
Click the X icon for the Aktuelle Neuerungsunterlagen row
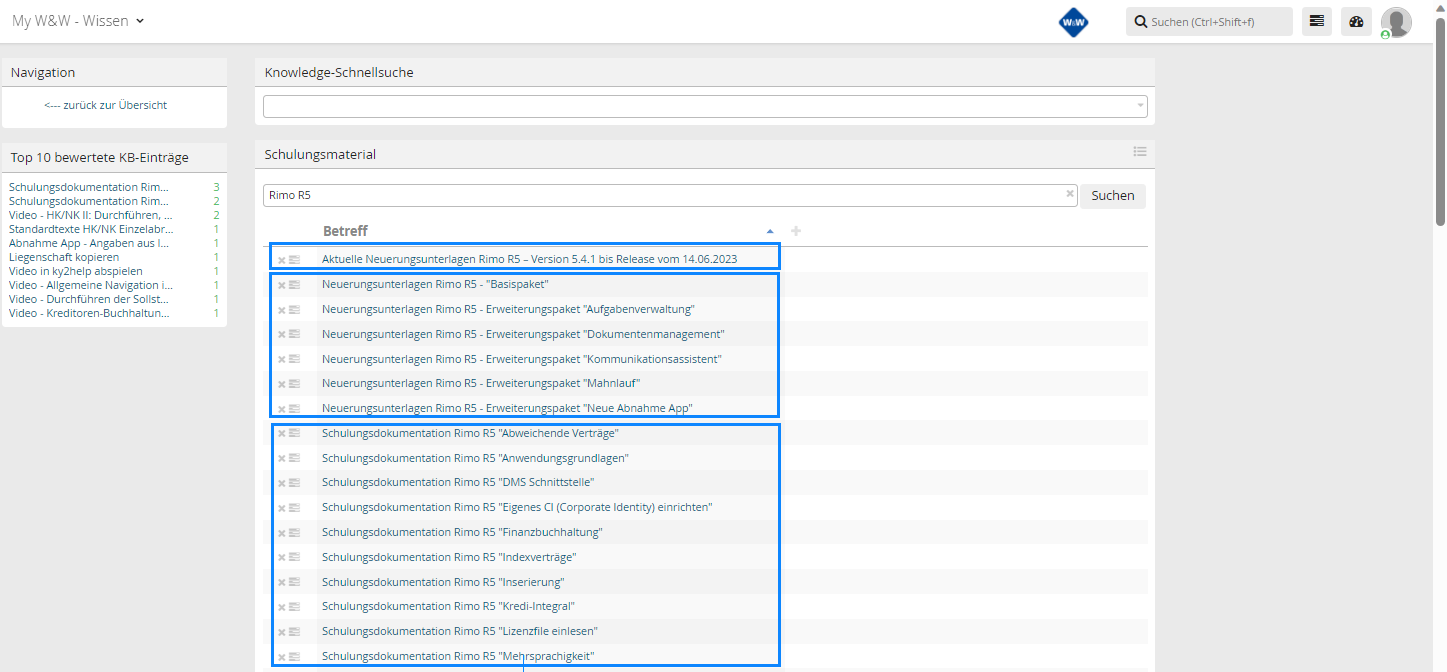(282, 260)
